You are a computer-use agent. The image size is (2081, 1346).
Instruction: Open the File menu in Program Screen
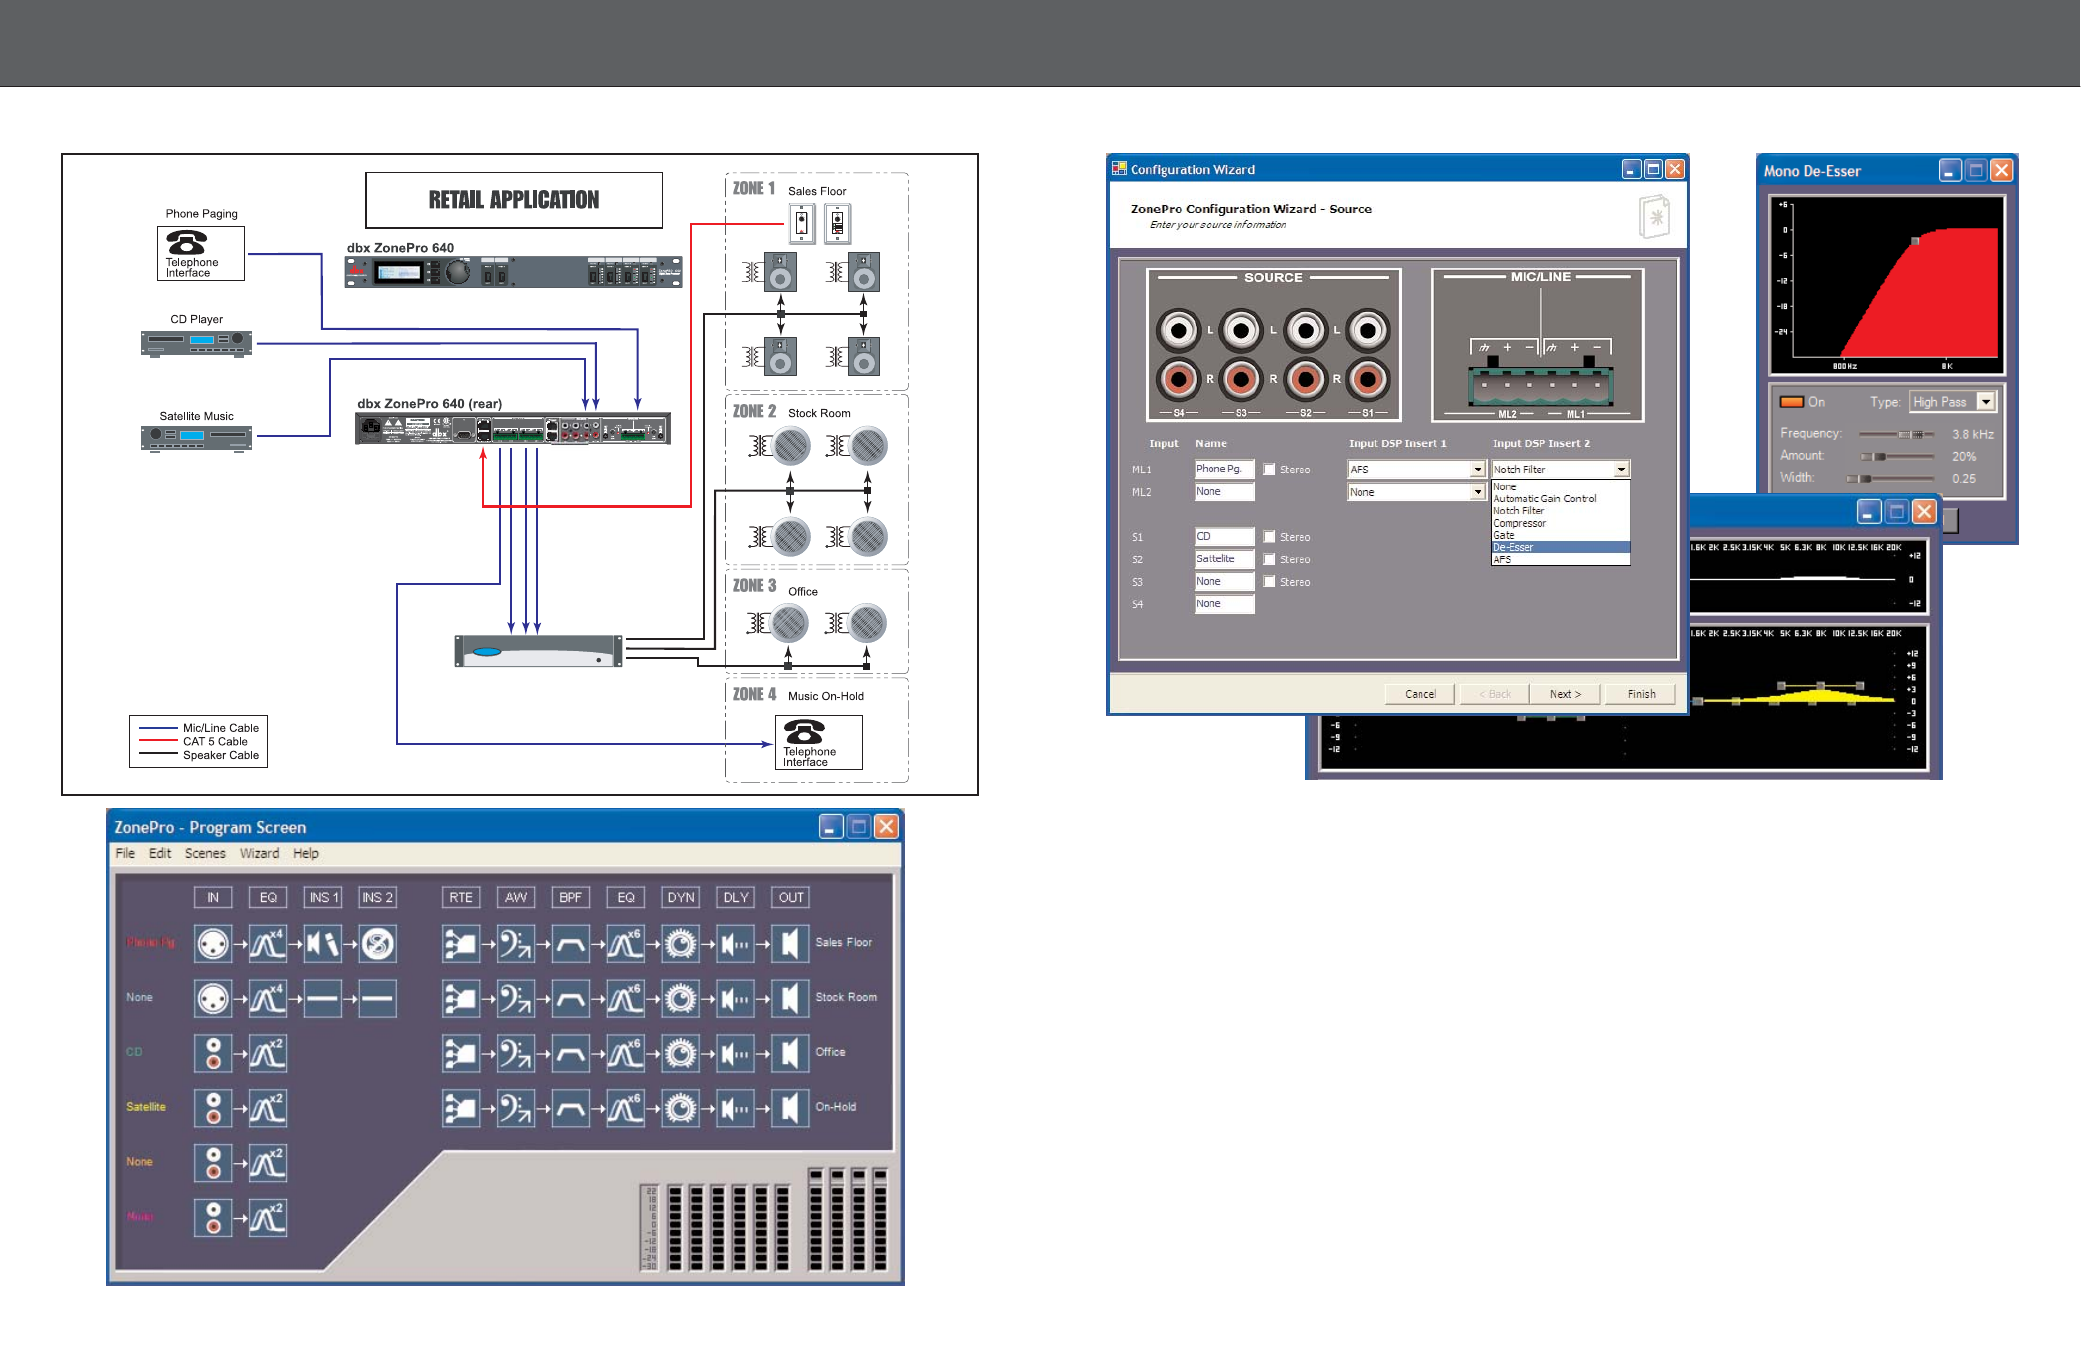point(125,853)
